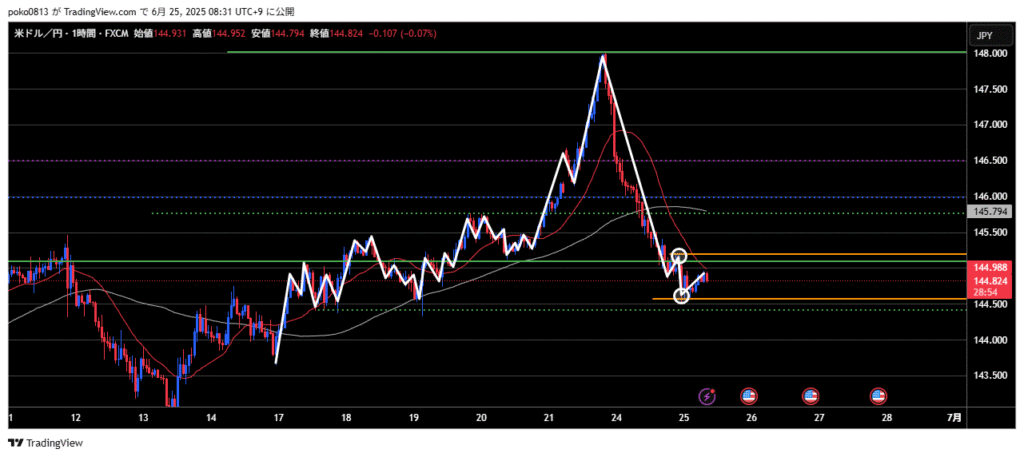Click the 米ドル/円 symbol title
The height and width of the screenshot is (457, 1024).
[40, 34]
